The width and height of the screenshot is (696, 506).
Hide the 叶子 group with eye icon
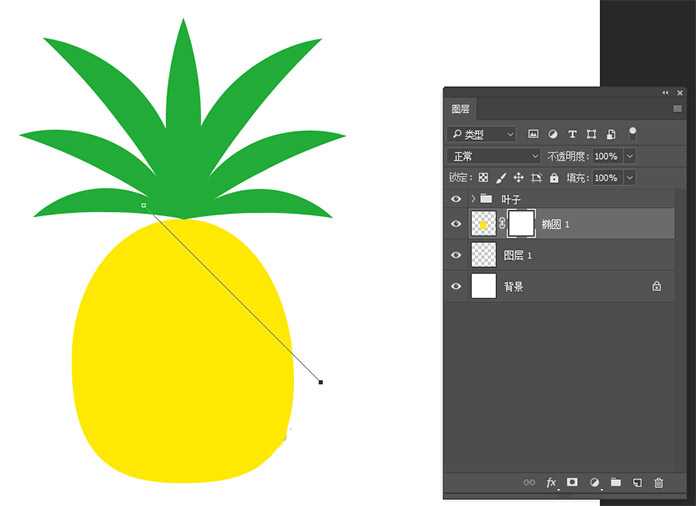coord(456,199)
